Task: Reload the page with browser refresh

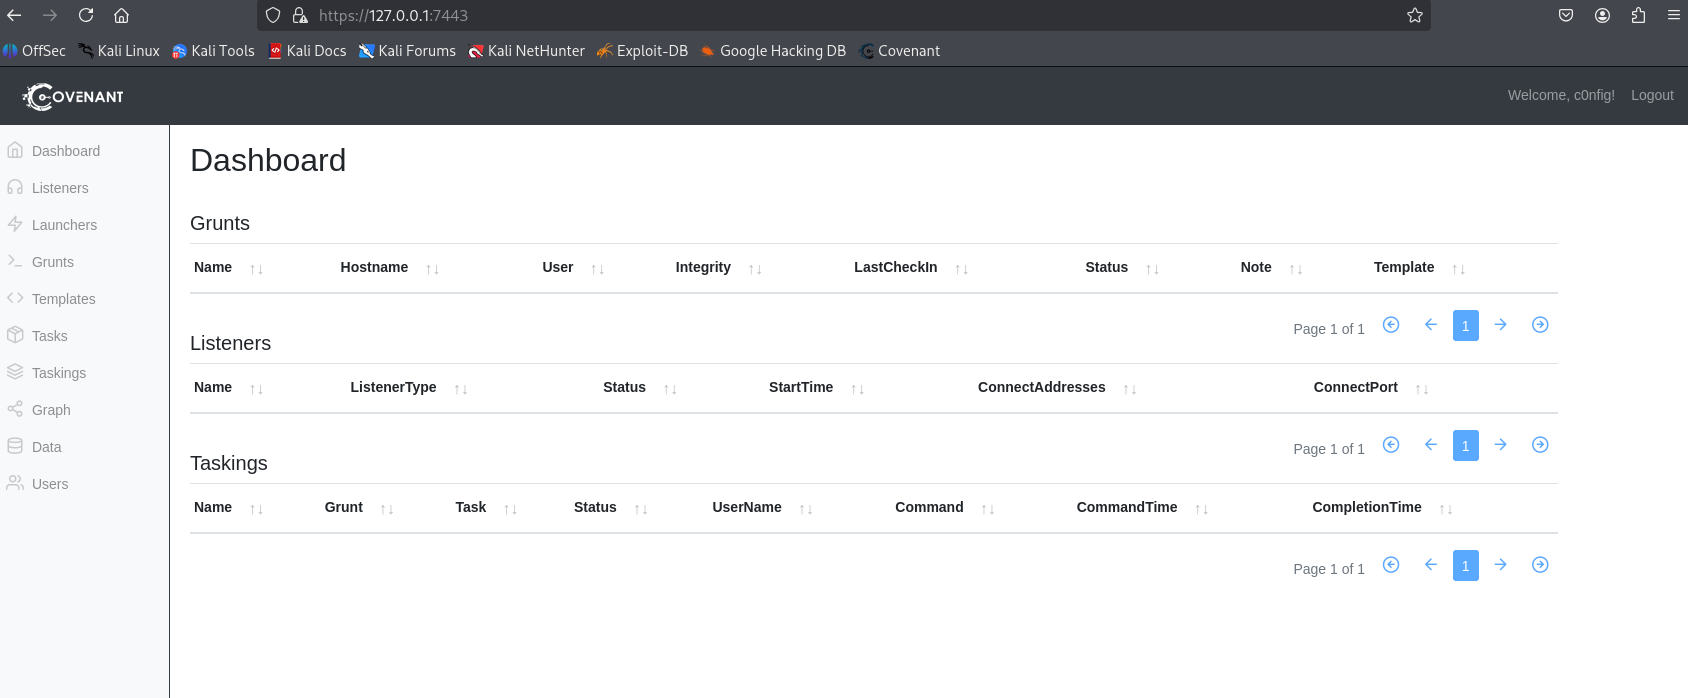Action: click(86, 15)
